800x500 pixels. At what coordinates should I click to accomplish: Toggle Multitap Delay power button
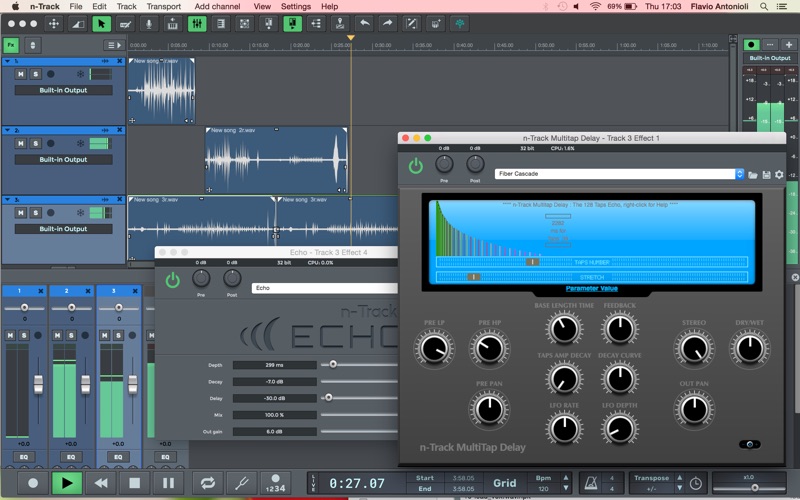coord(416,166)
